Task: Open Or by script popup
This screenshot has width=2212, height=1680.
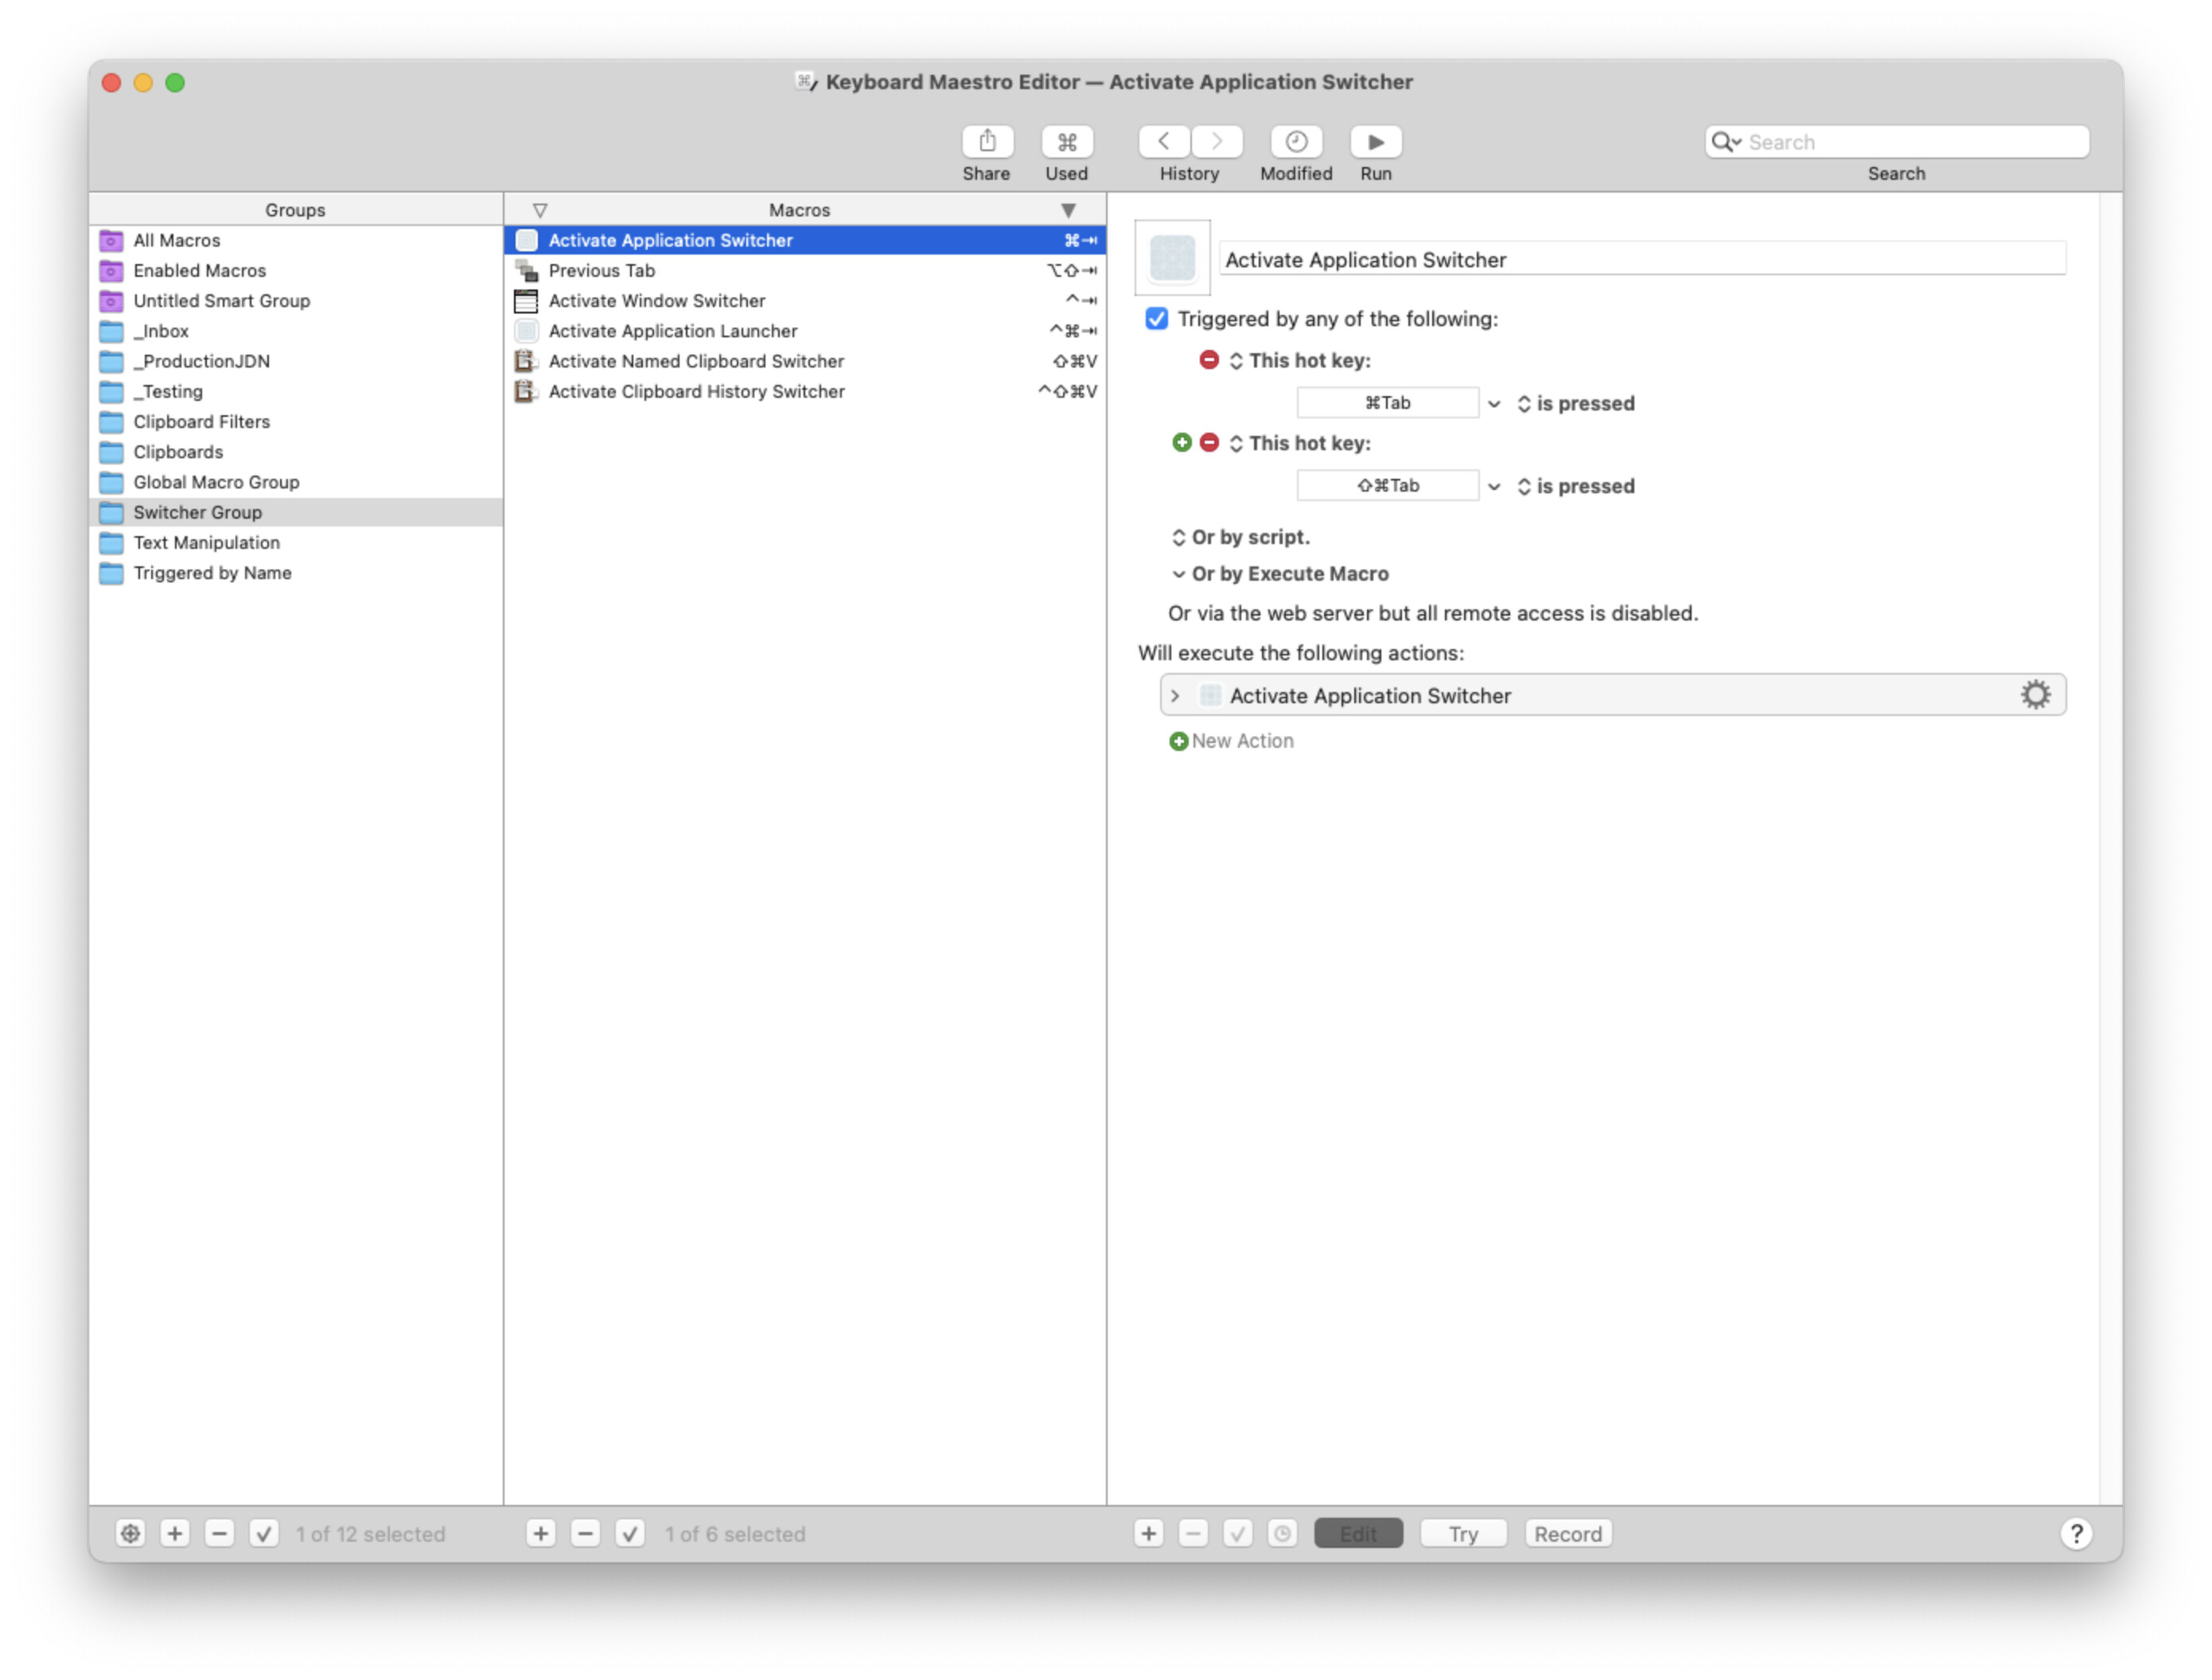Action: pos(1240,537)
